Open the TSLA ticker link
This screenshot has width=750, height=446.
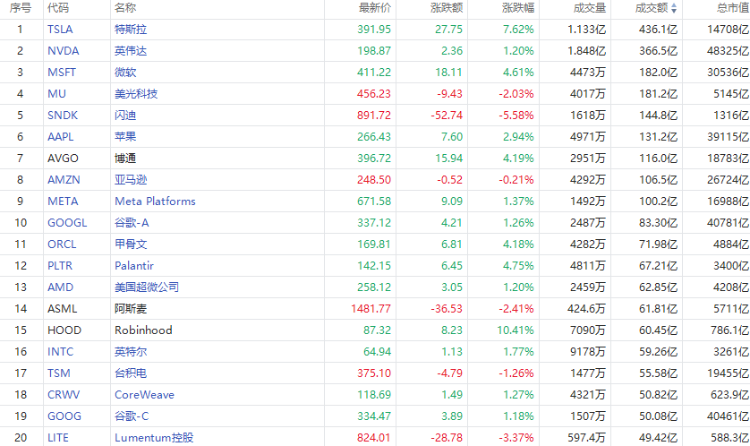[x=60, y=29]
